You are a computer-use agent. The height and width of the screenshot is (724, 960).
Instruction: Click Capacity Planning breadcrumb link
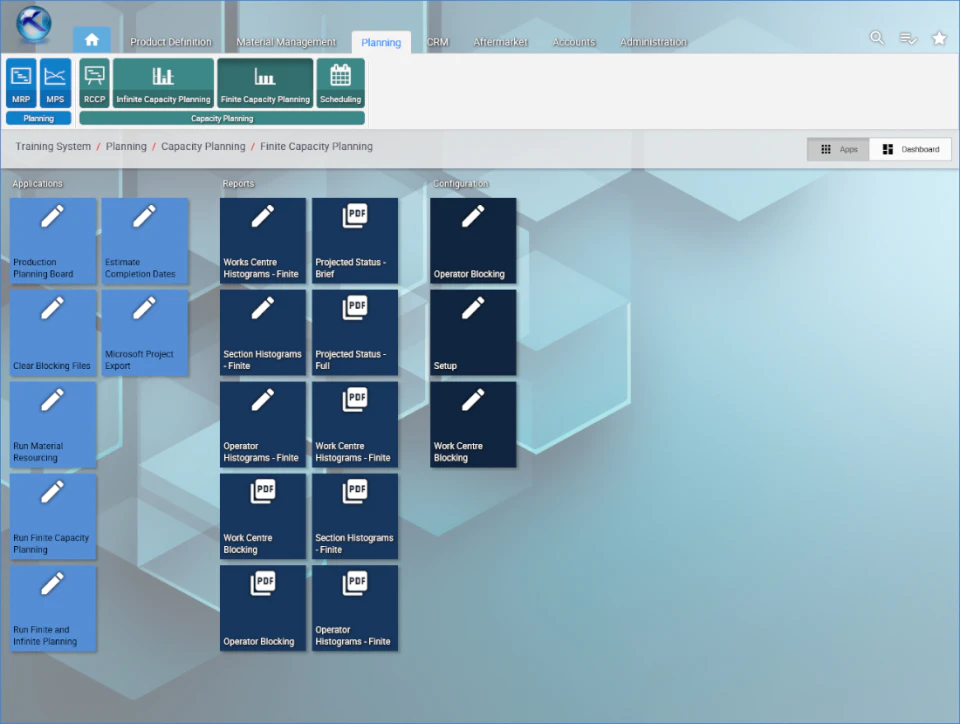(x=203, y=146)
